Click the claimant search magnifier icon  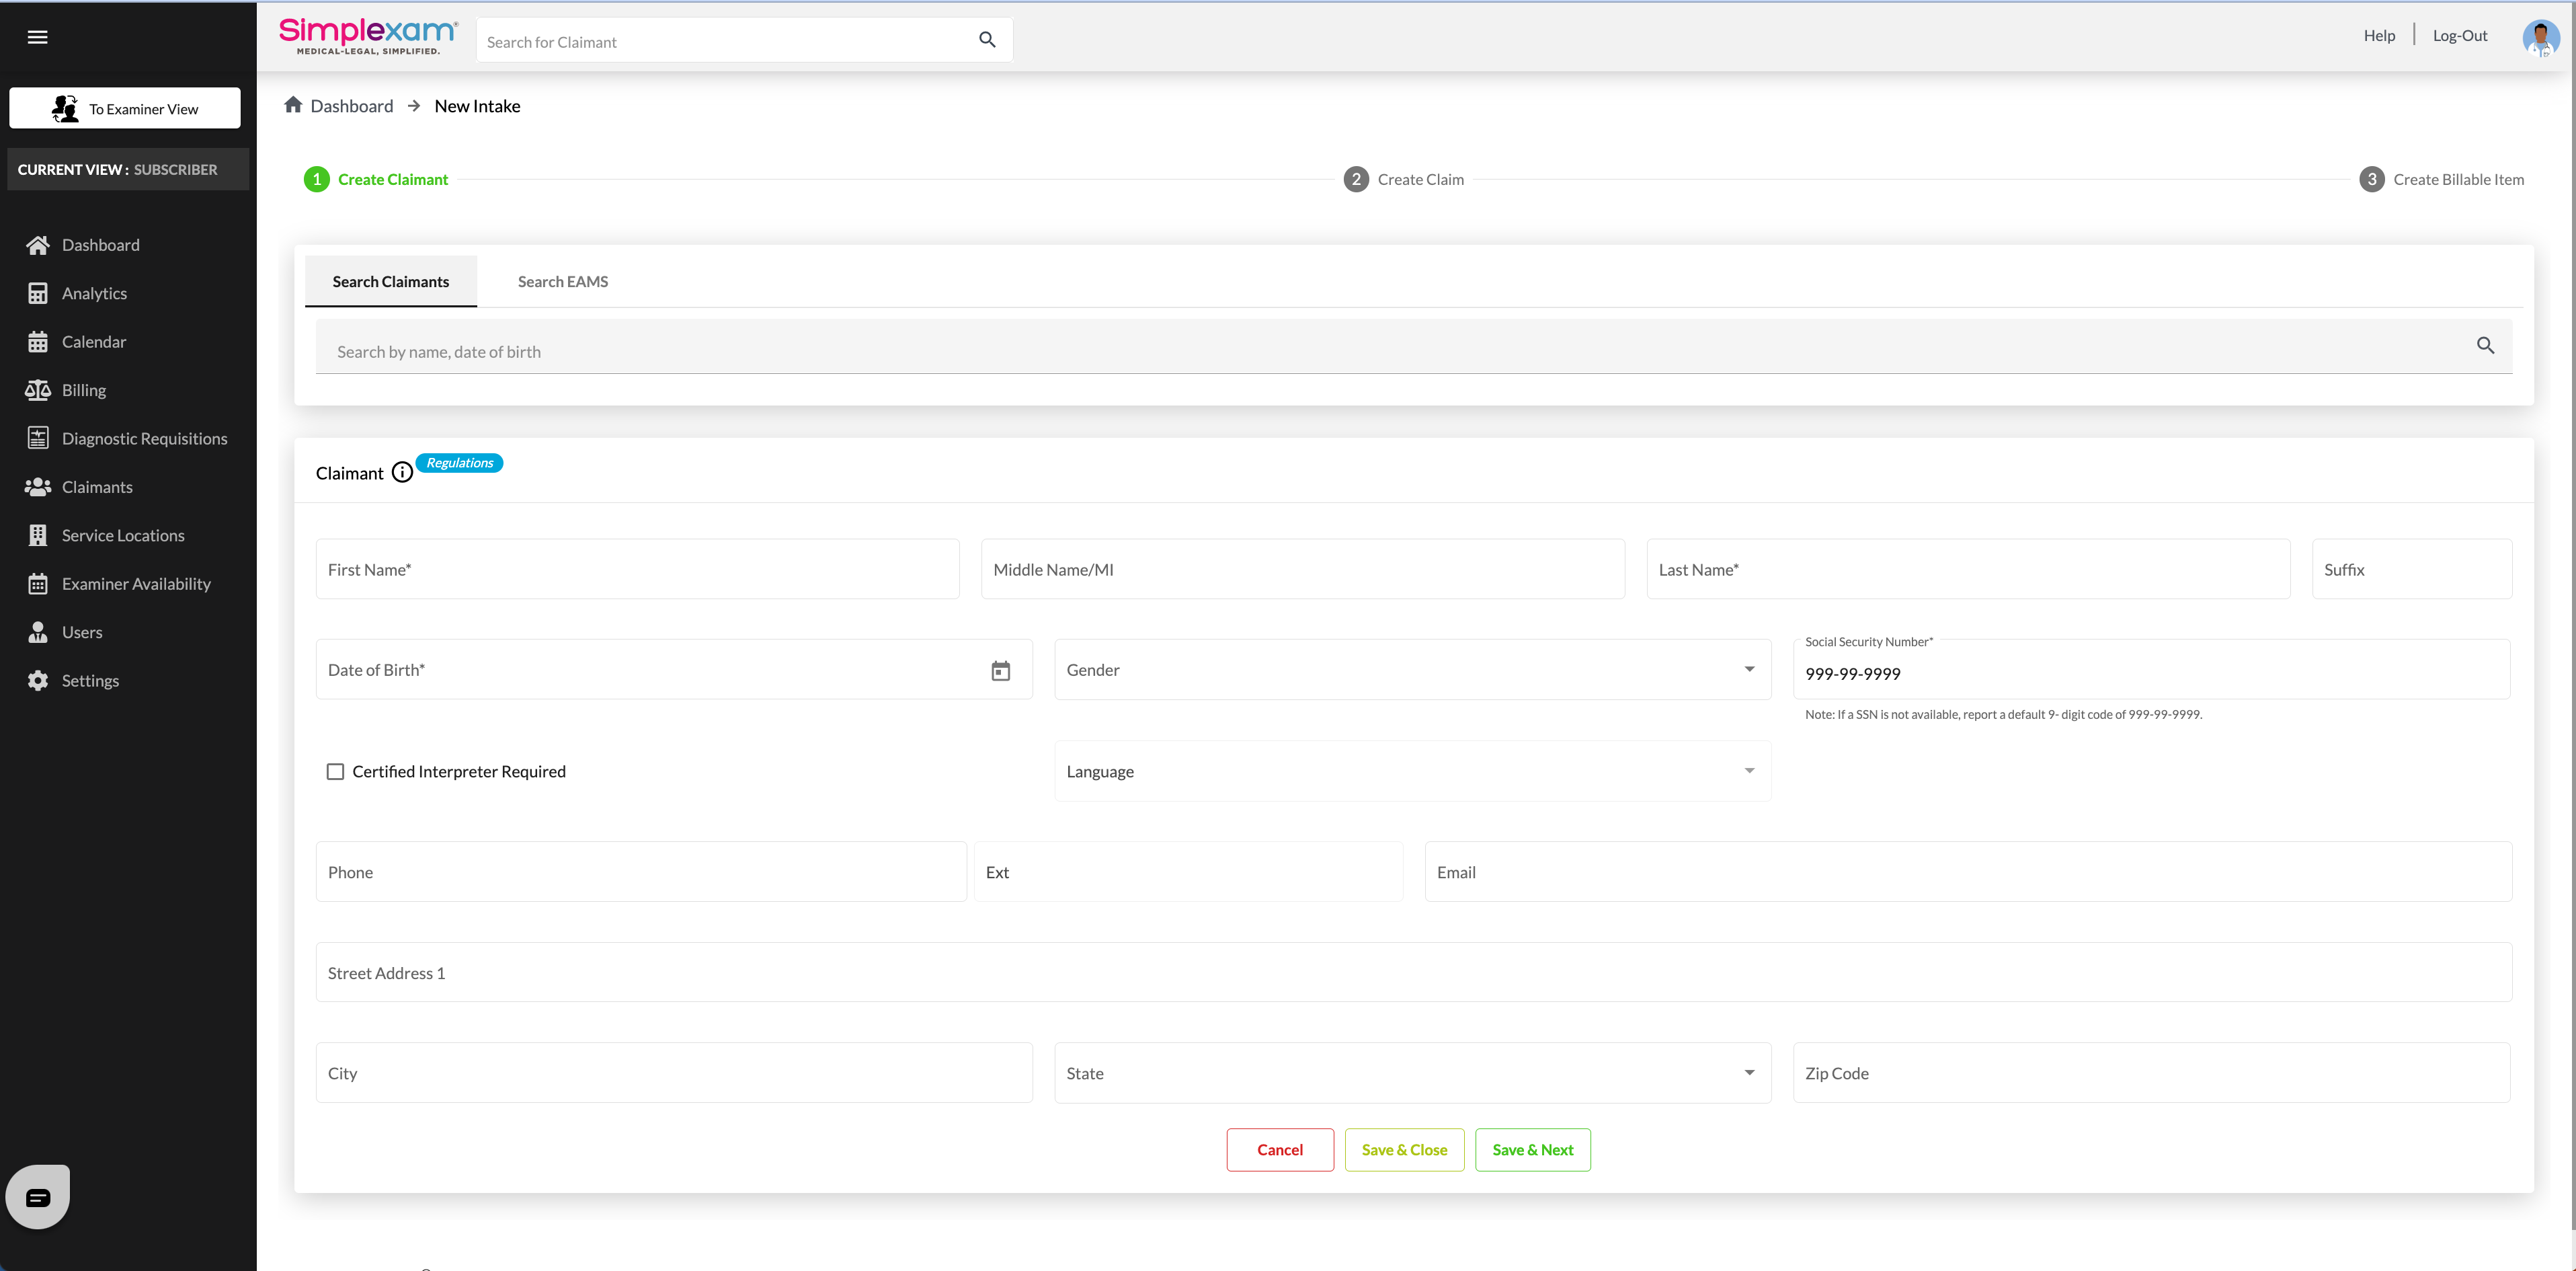987,40
